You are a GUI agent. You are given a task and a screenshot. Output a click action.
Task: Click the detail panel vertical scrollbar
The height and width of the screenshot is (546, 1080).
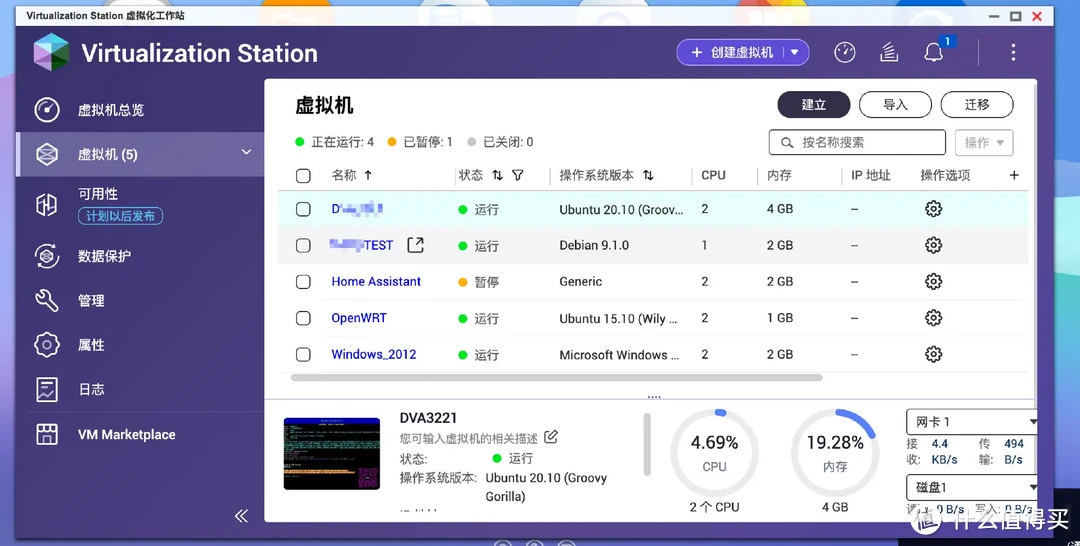647,445
